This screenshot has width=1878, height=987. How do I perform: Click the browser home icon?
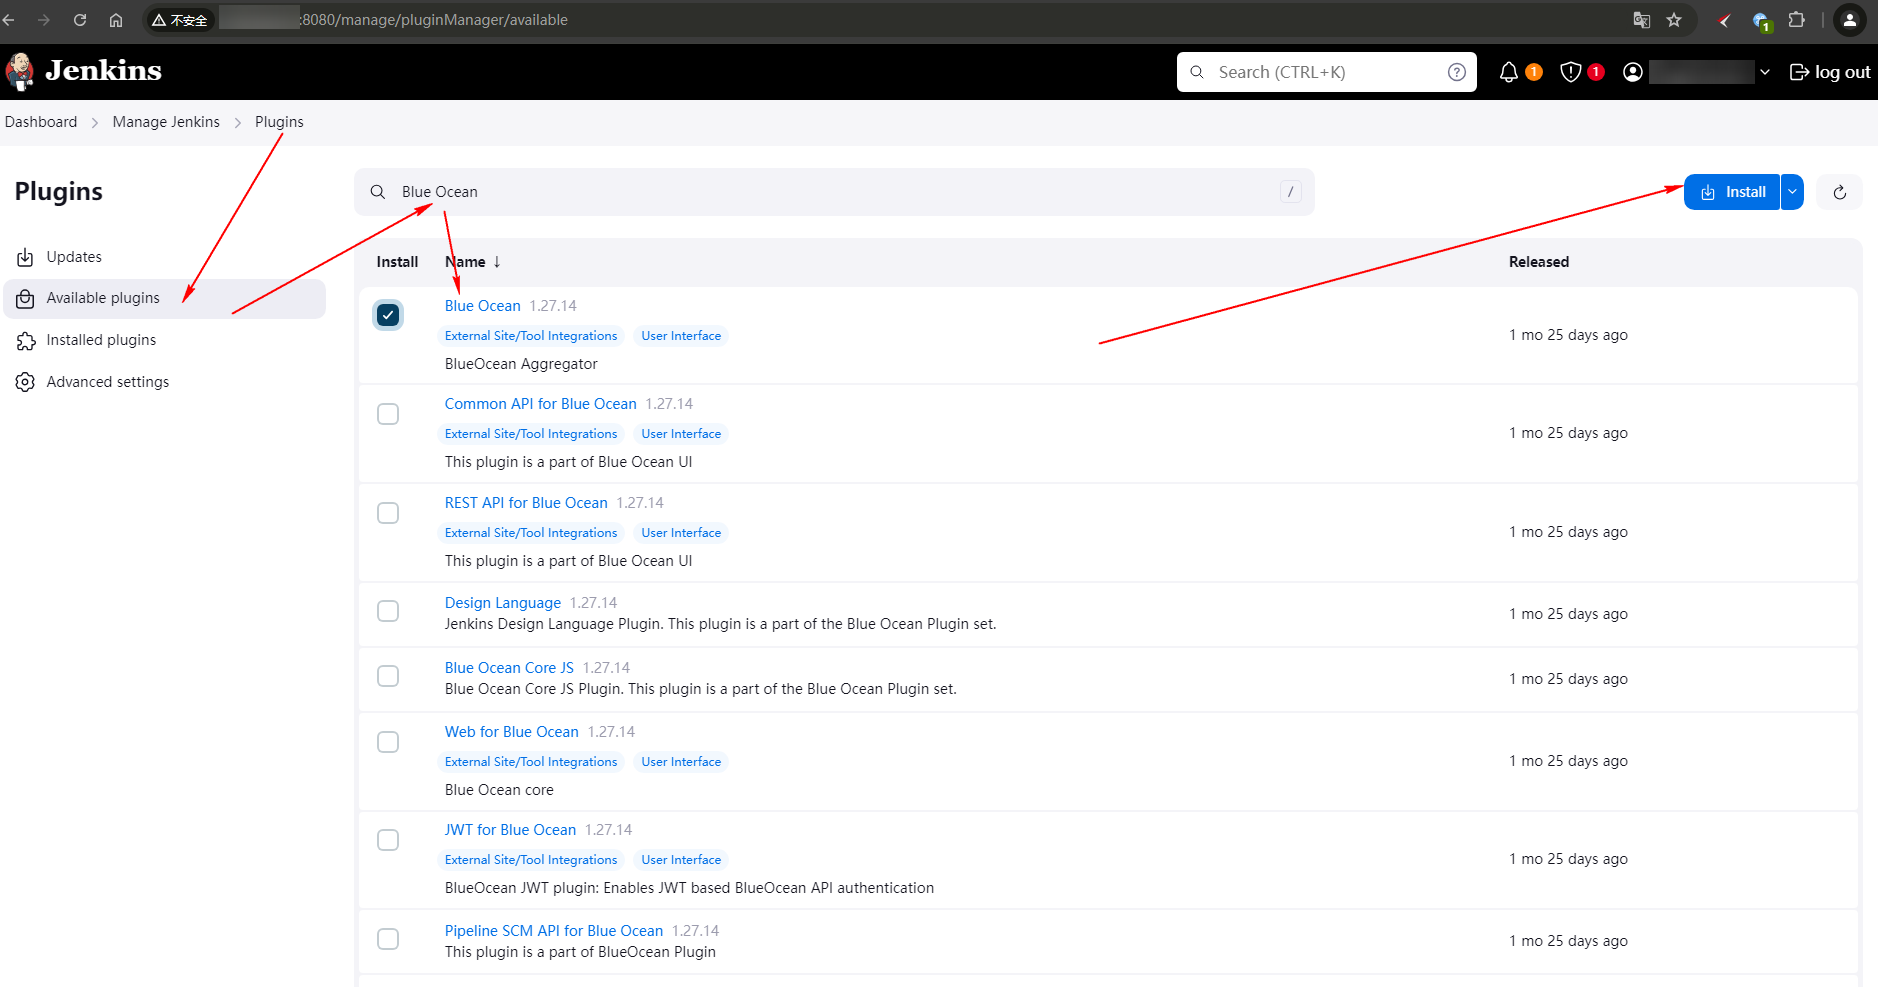[x=116, y=20]
